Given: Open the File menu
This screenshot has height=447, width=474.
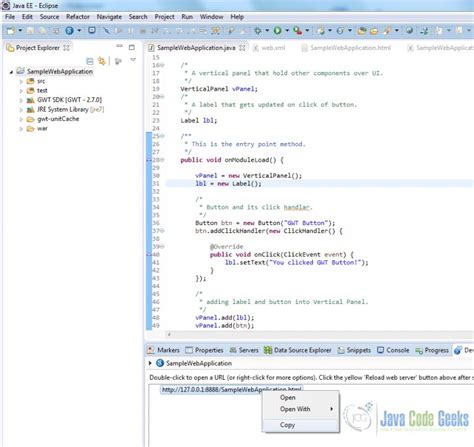Looking at the screenshot, I should pos(10,17).
